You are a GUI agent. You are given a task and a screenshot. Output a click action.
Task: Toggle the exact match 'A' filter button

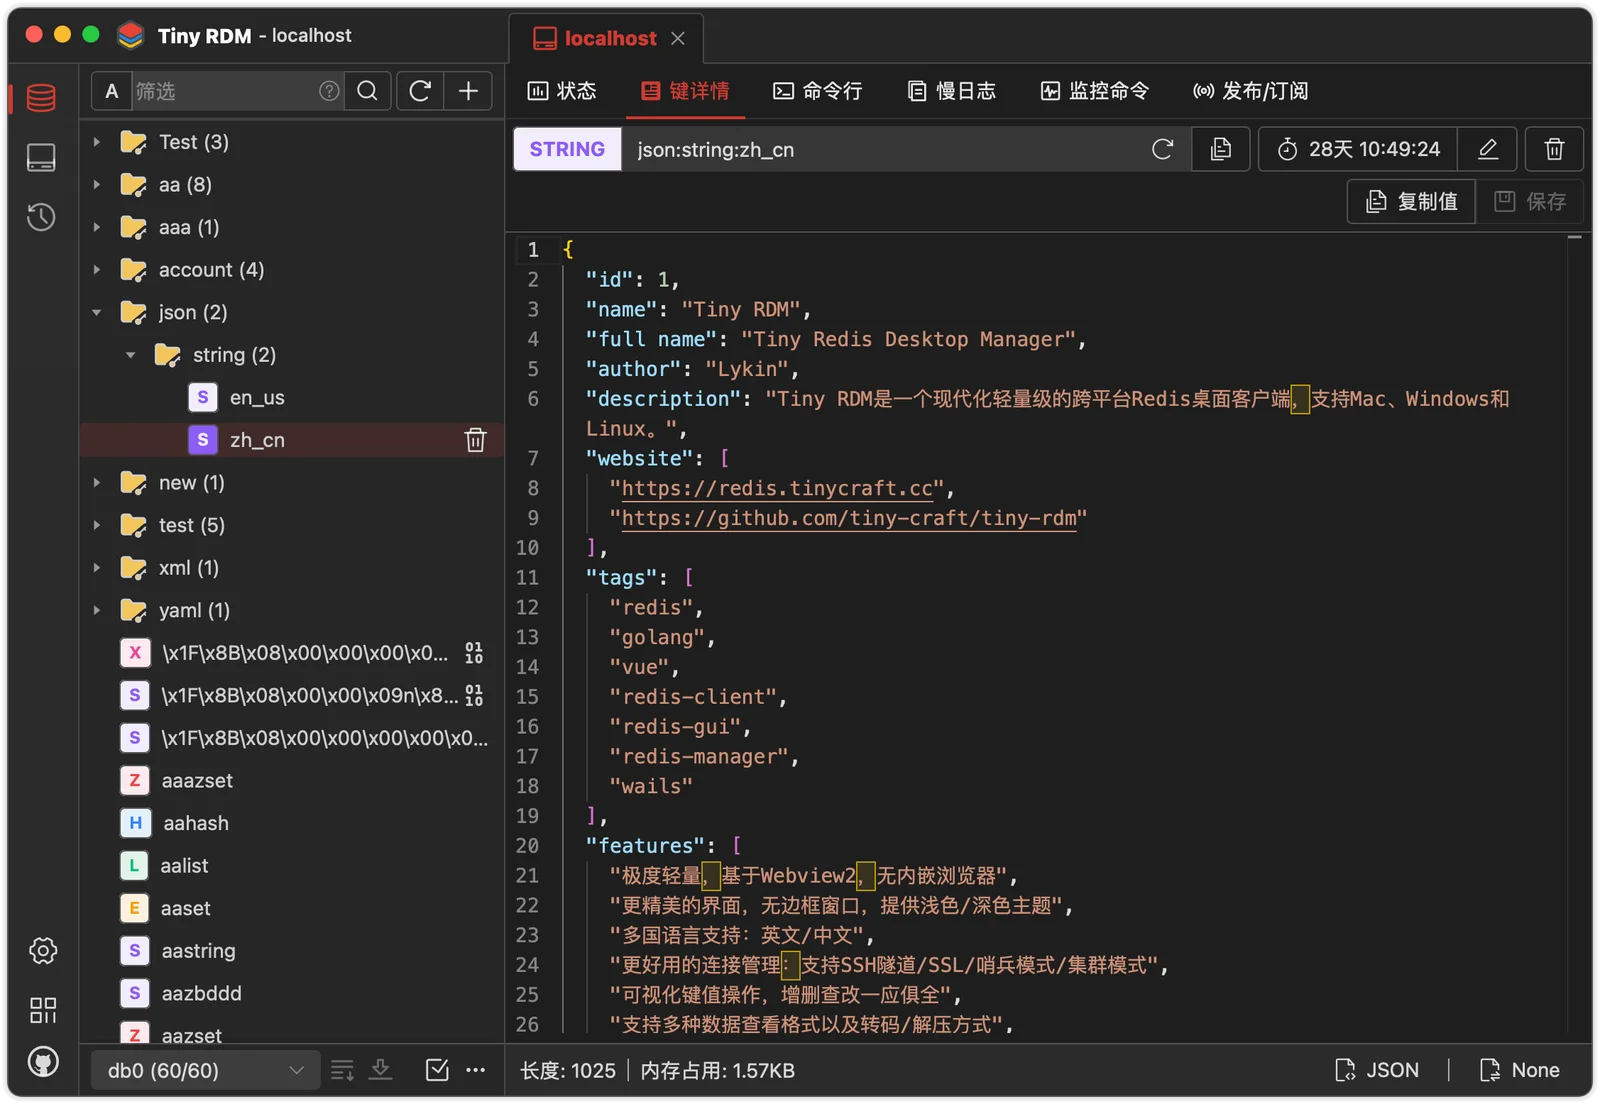point(112,91)
